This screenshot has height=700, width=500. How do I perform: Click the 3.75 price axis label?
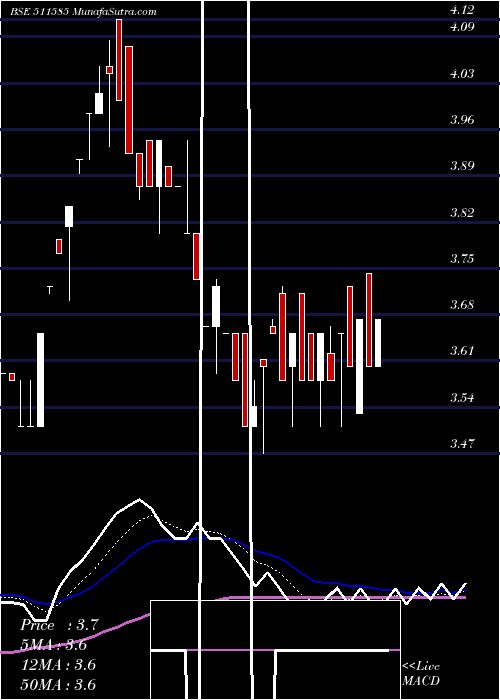click(462, 258)
